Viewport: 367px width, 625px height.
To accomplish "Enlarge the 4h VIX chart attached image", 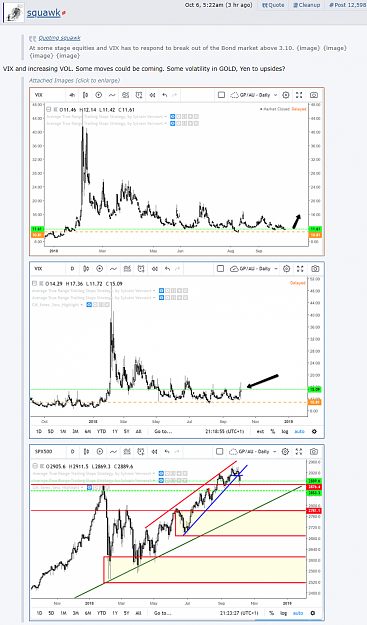I will pyautogui.click(x=177, y=171).
